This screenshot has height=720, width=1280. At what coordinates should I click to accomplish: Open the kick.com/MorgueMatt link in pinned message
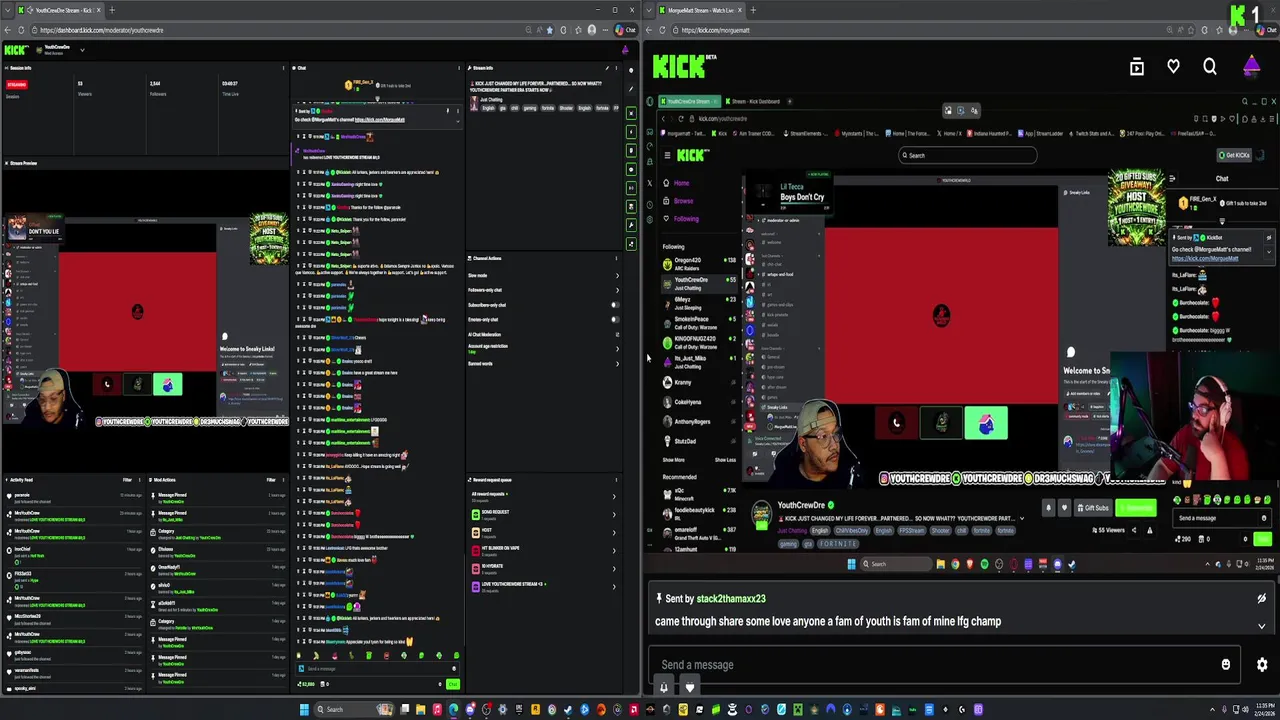click(379, 120)
